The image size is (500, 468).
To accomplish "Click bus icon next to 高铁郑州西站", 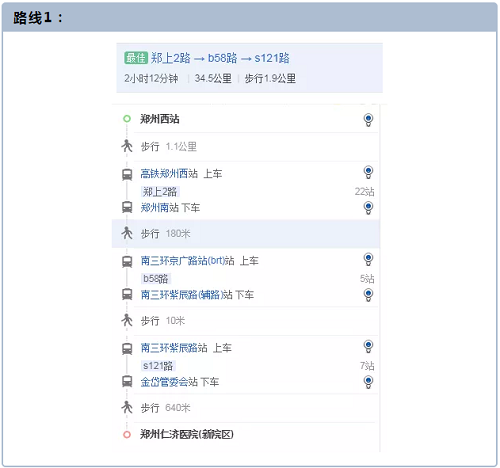I will pos(127,174).
